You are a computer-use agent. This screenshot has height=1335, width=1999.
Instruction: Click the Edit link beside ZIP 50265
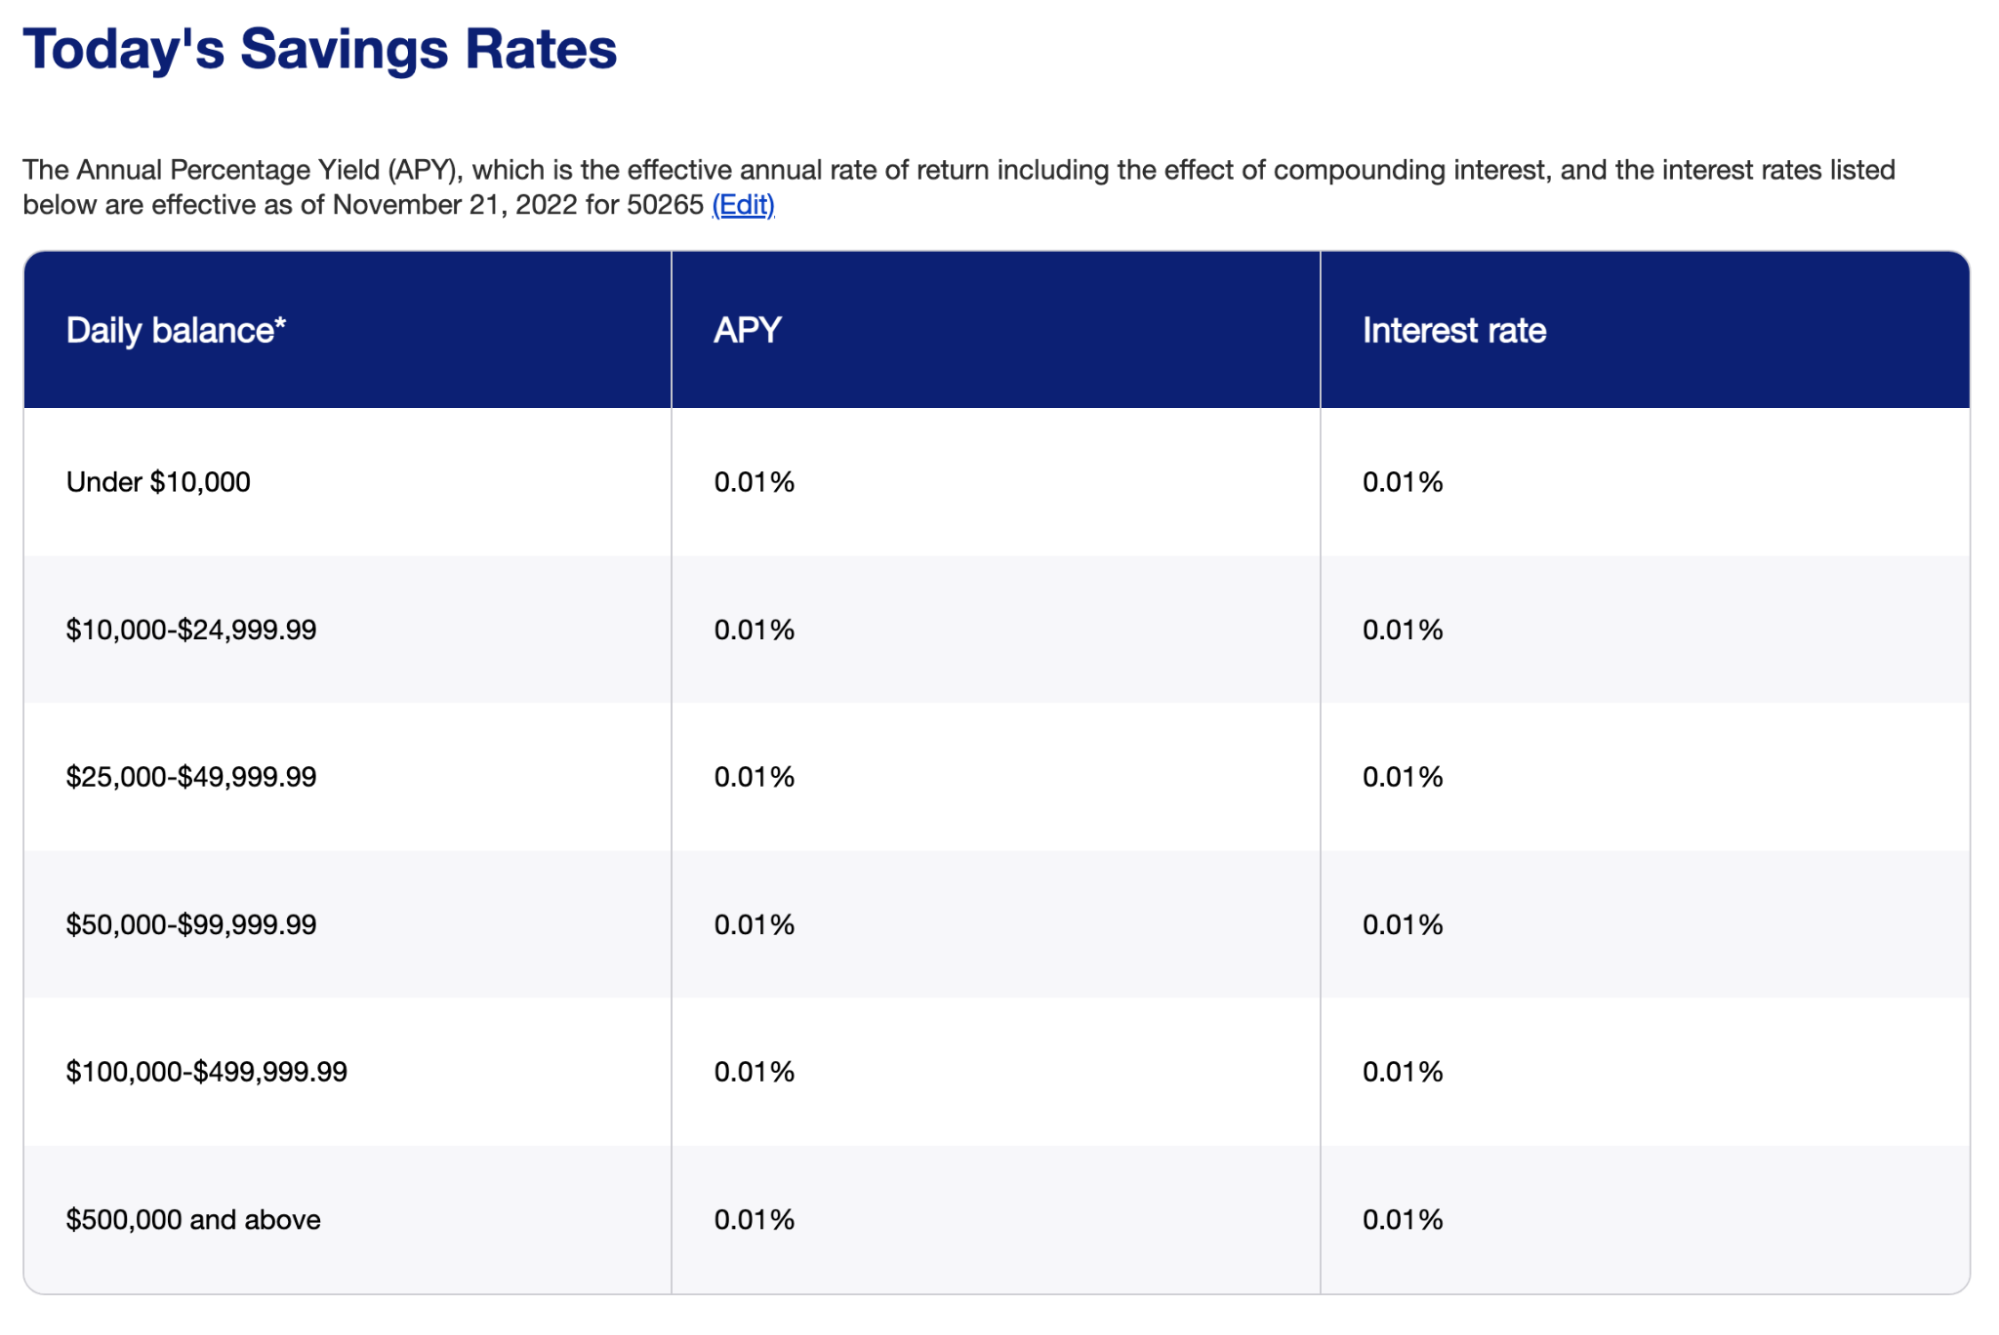[743, 205]
